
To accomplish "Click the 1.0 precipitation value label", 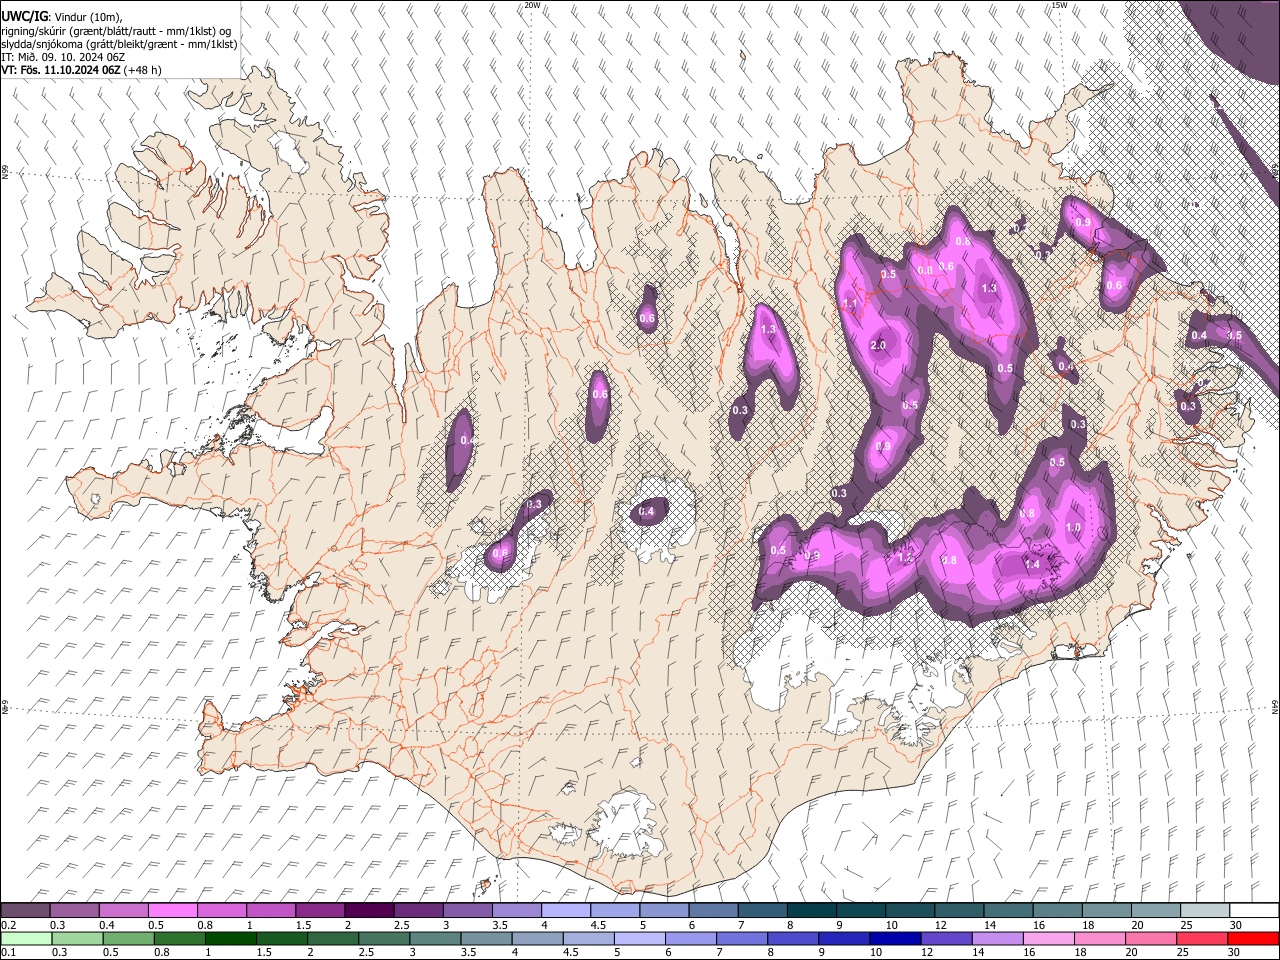I will click(x=1074, y=528).
